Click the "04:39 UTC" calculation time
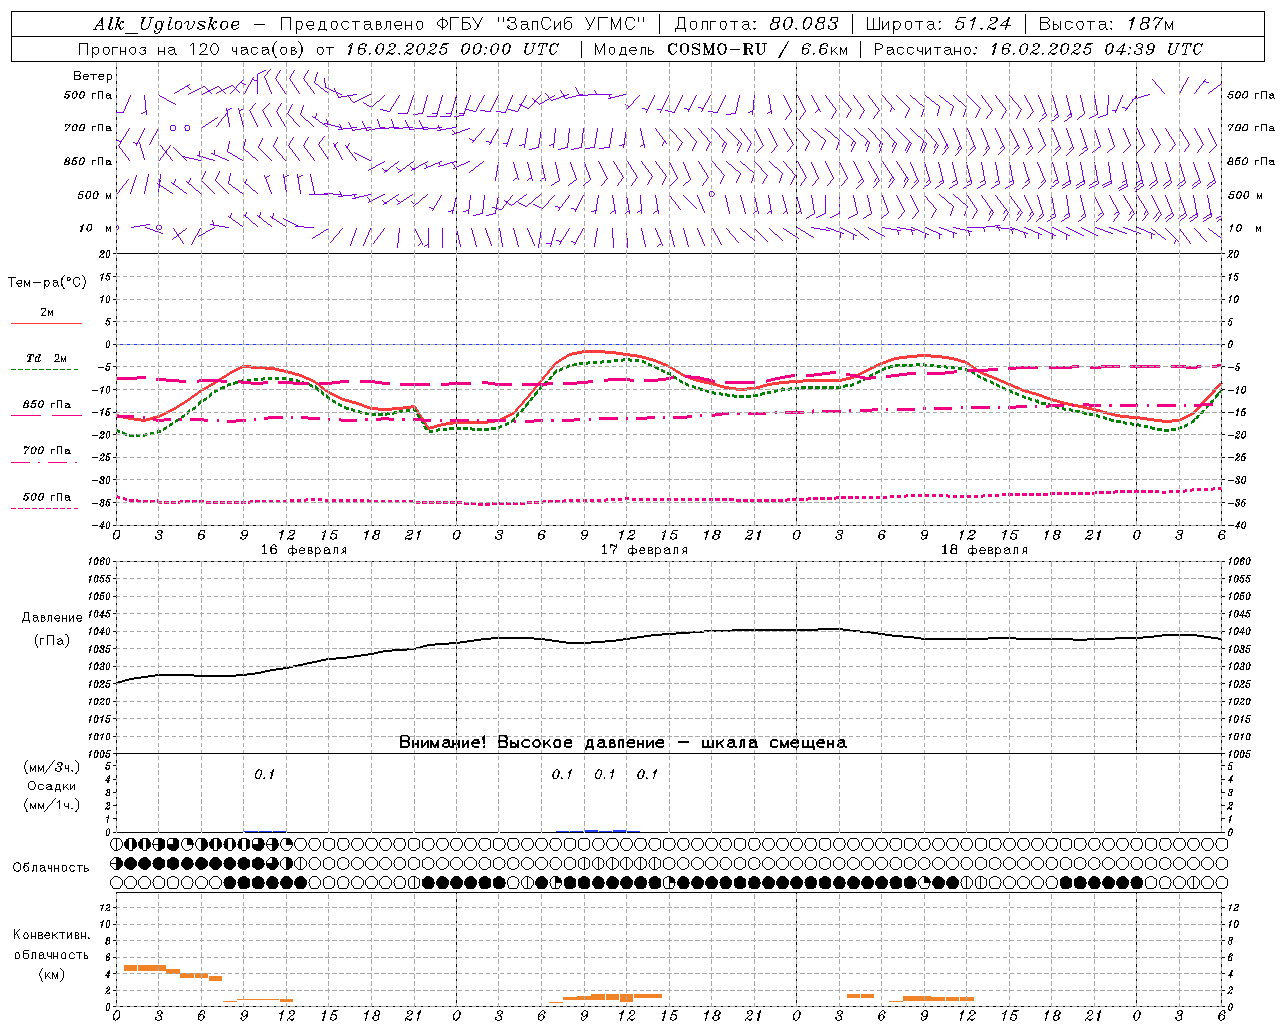Image resolution: width=1280 pixels, height=1024 pixels. pos(1153,49)
